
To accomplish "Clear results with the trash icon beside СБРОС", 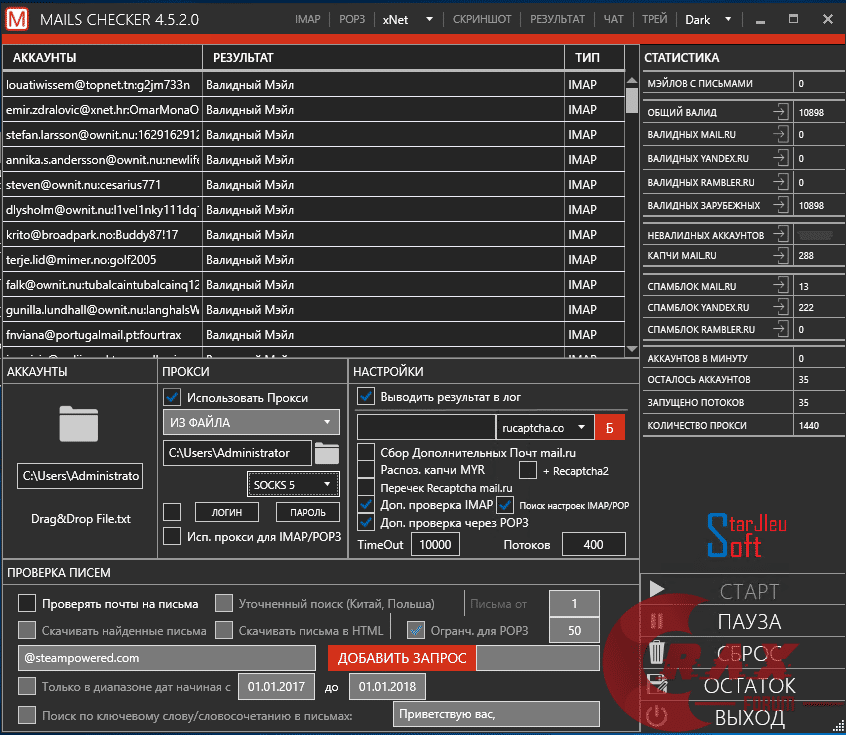I will coord(658,653).
